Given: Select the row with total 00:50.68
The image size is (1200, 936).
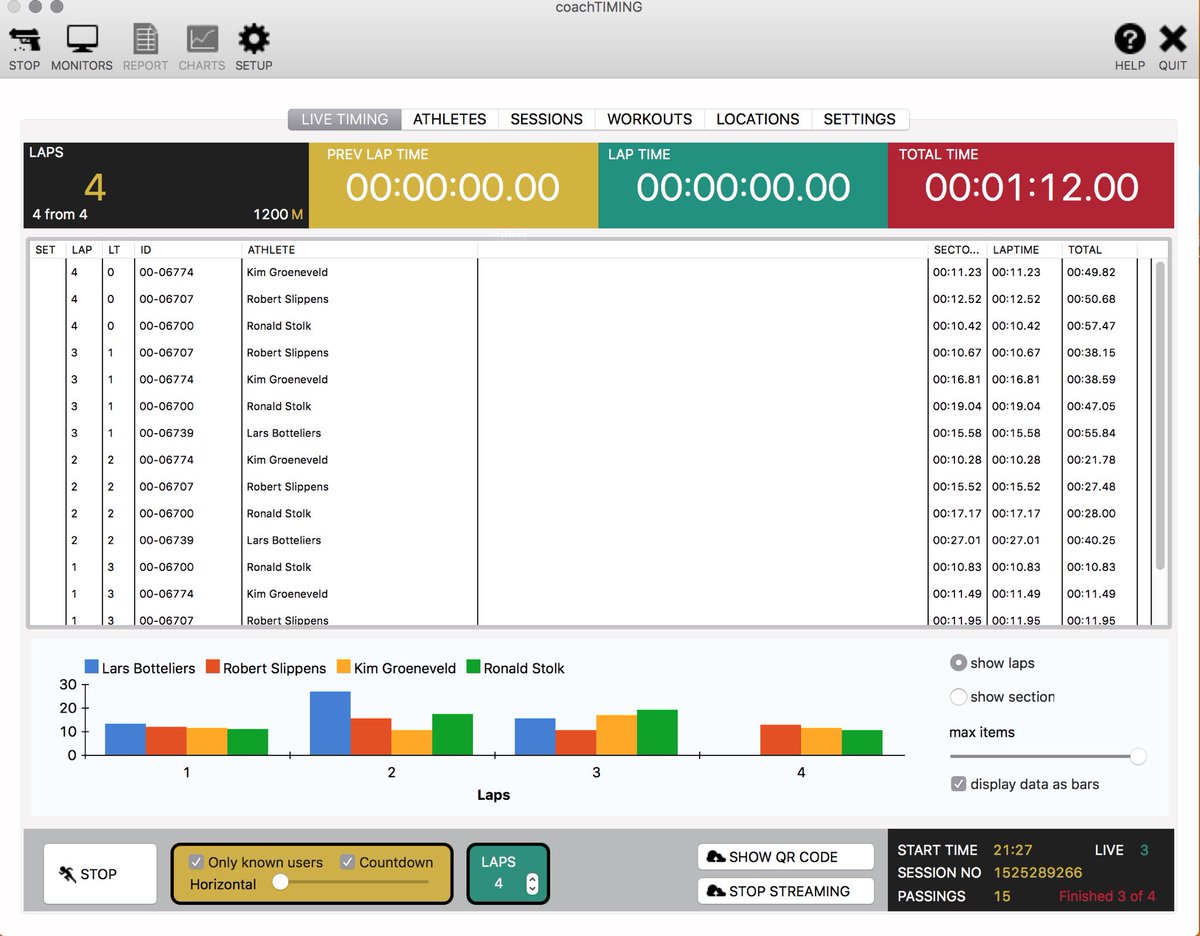Looking at the screenshot, I should 590,299.
